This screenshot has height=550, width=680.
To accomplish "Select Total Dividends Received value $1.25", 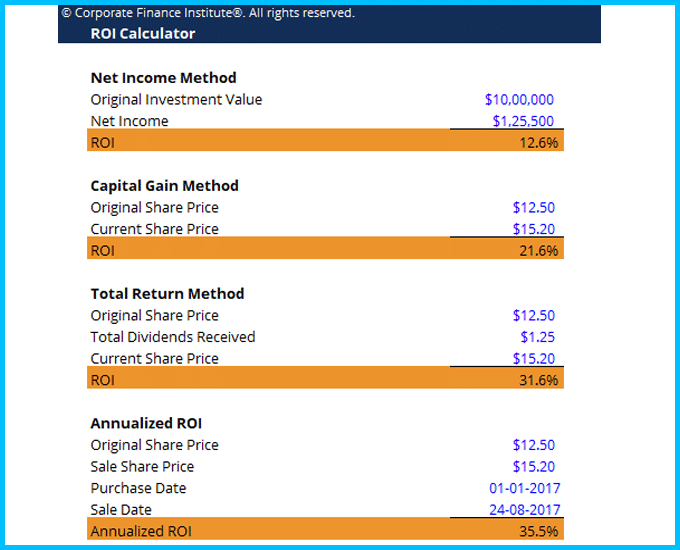I will (537, 337).
